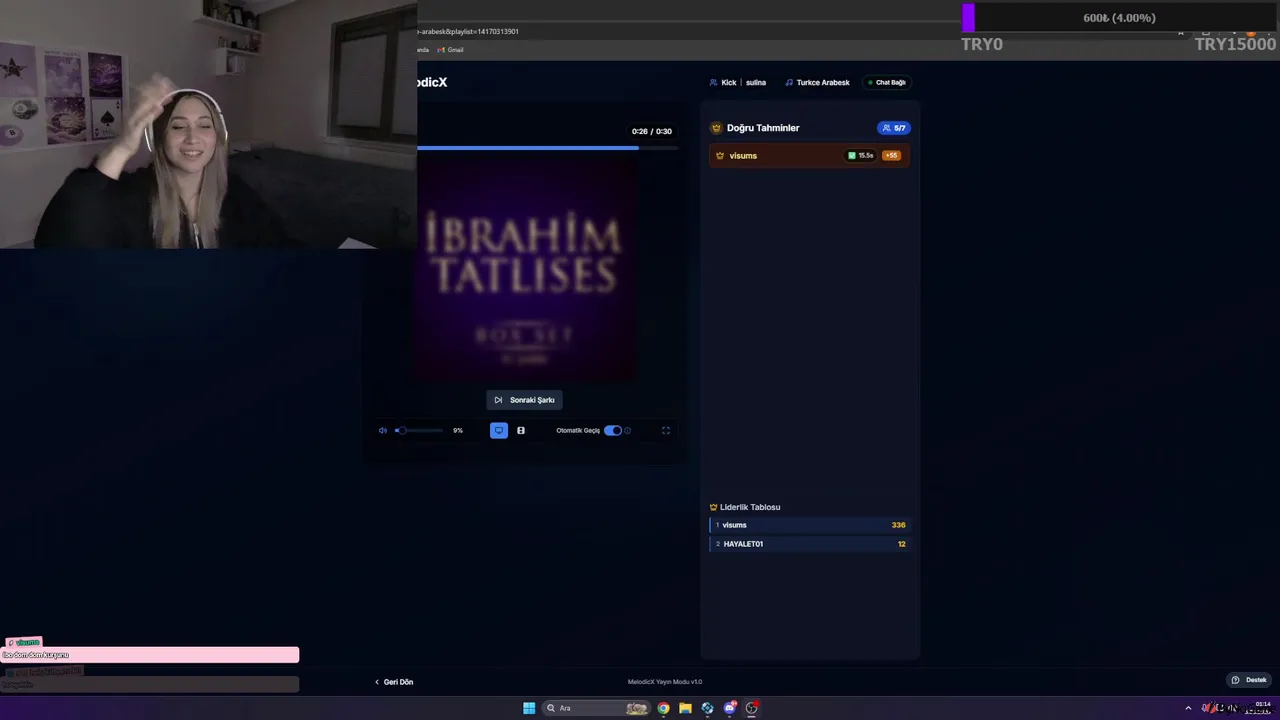Open the Gmail bookmark
This screenshot has width=1280, height=720.
click(450, 50)
